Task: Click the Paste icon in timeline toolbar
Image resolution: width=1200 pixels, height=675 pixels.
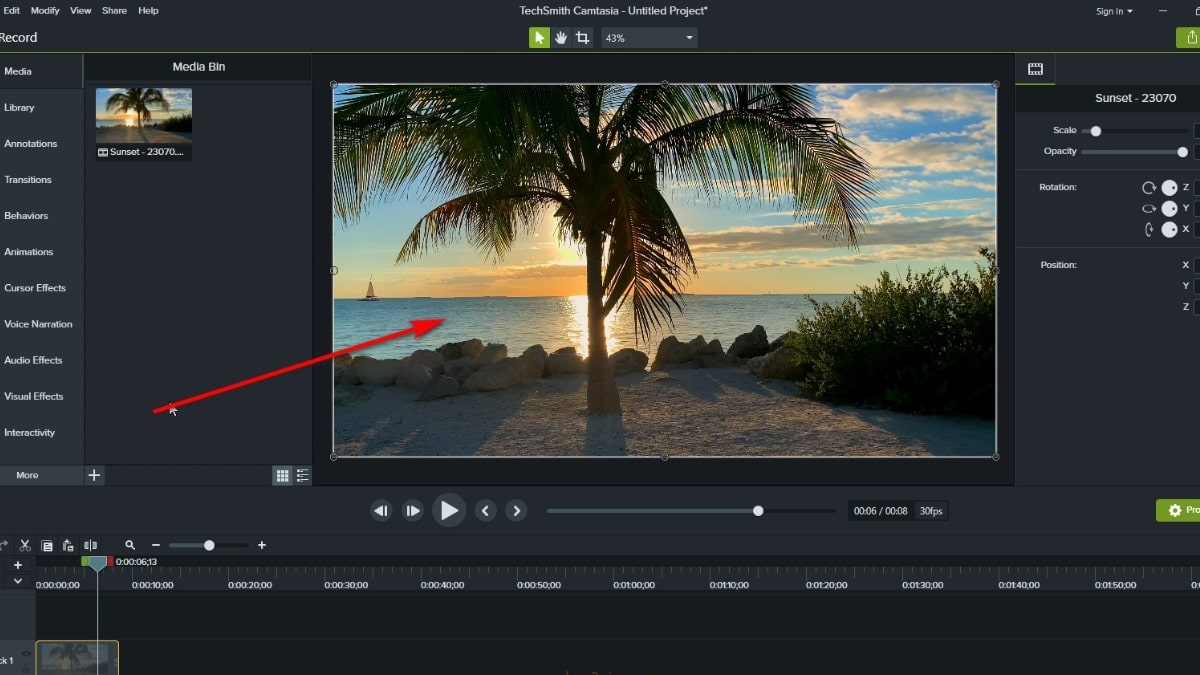Action: point(68,545)
